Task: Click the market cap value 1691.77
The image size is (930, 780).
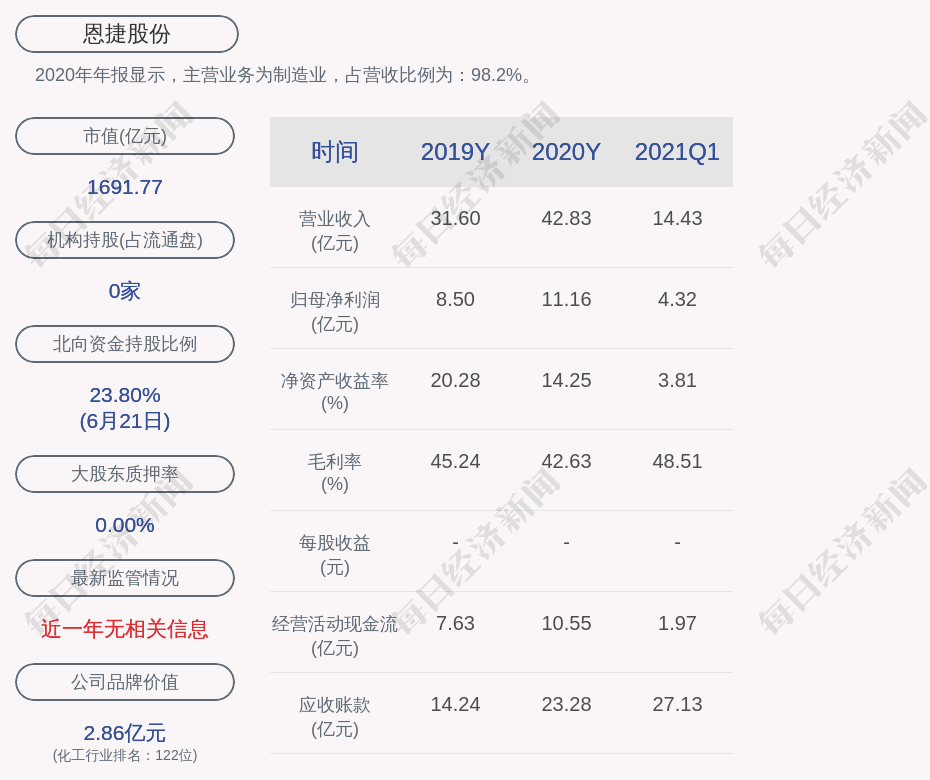Action: (x=126, y=187)
